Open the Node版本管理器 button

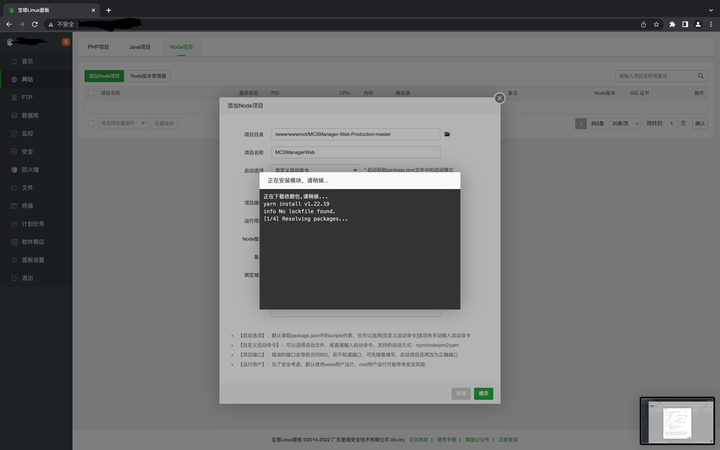(x=148, y=76)
